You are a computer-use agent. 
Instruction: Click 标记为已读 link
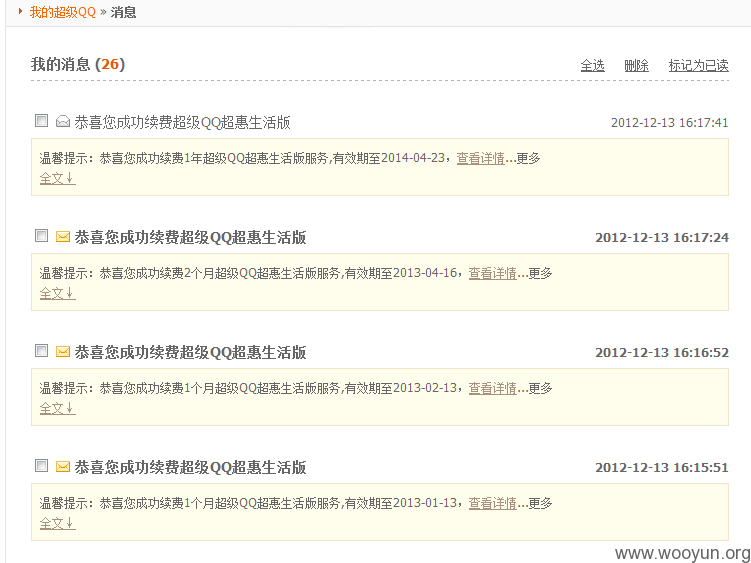click(699, 66)
